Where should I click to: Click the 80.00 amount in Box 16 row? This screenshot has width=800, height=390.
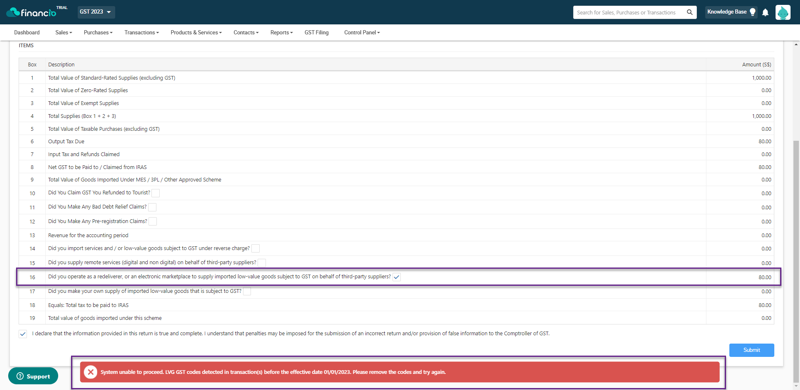[x=765, y=278]
